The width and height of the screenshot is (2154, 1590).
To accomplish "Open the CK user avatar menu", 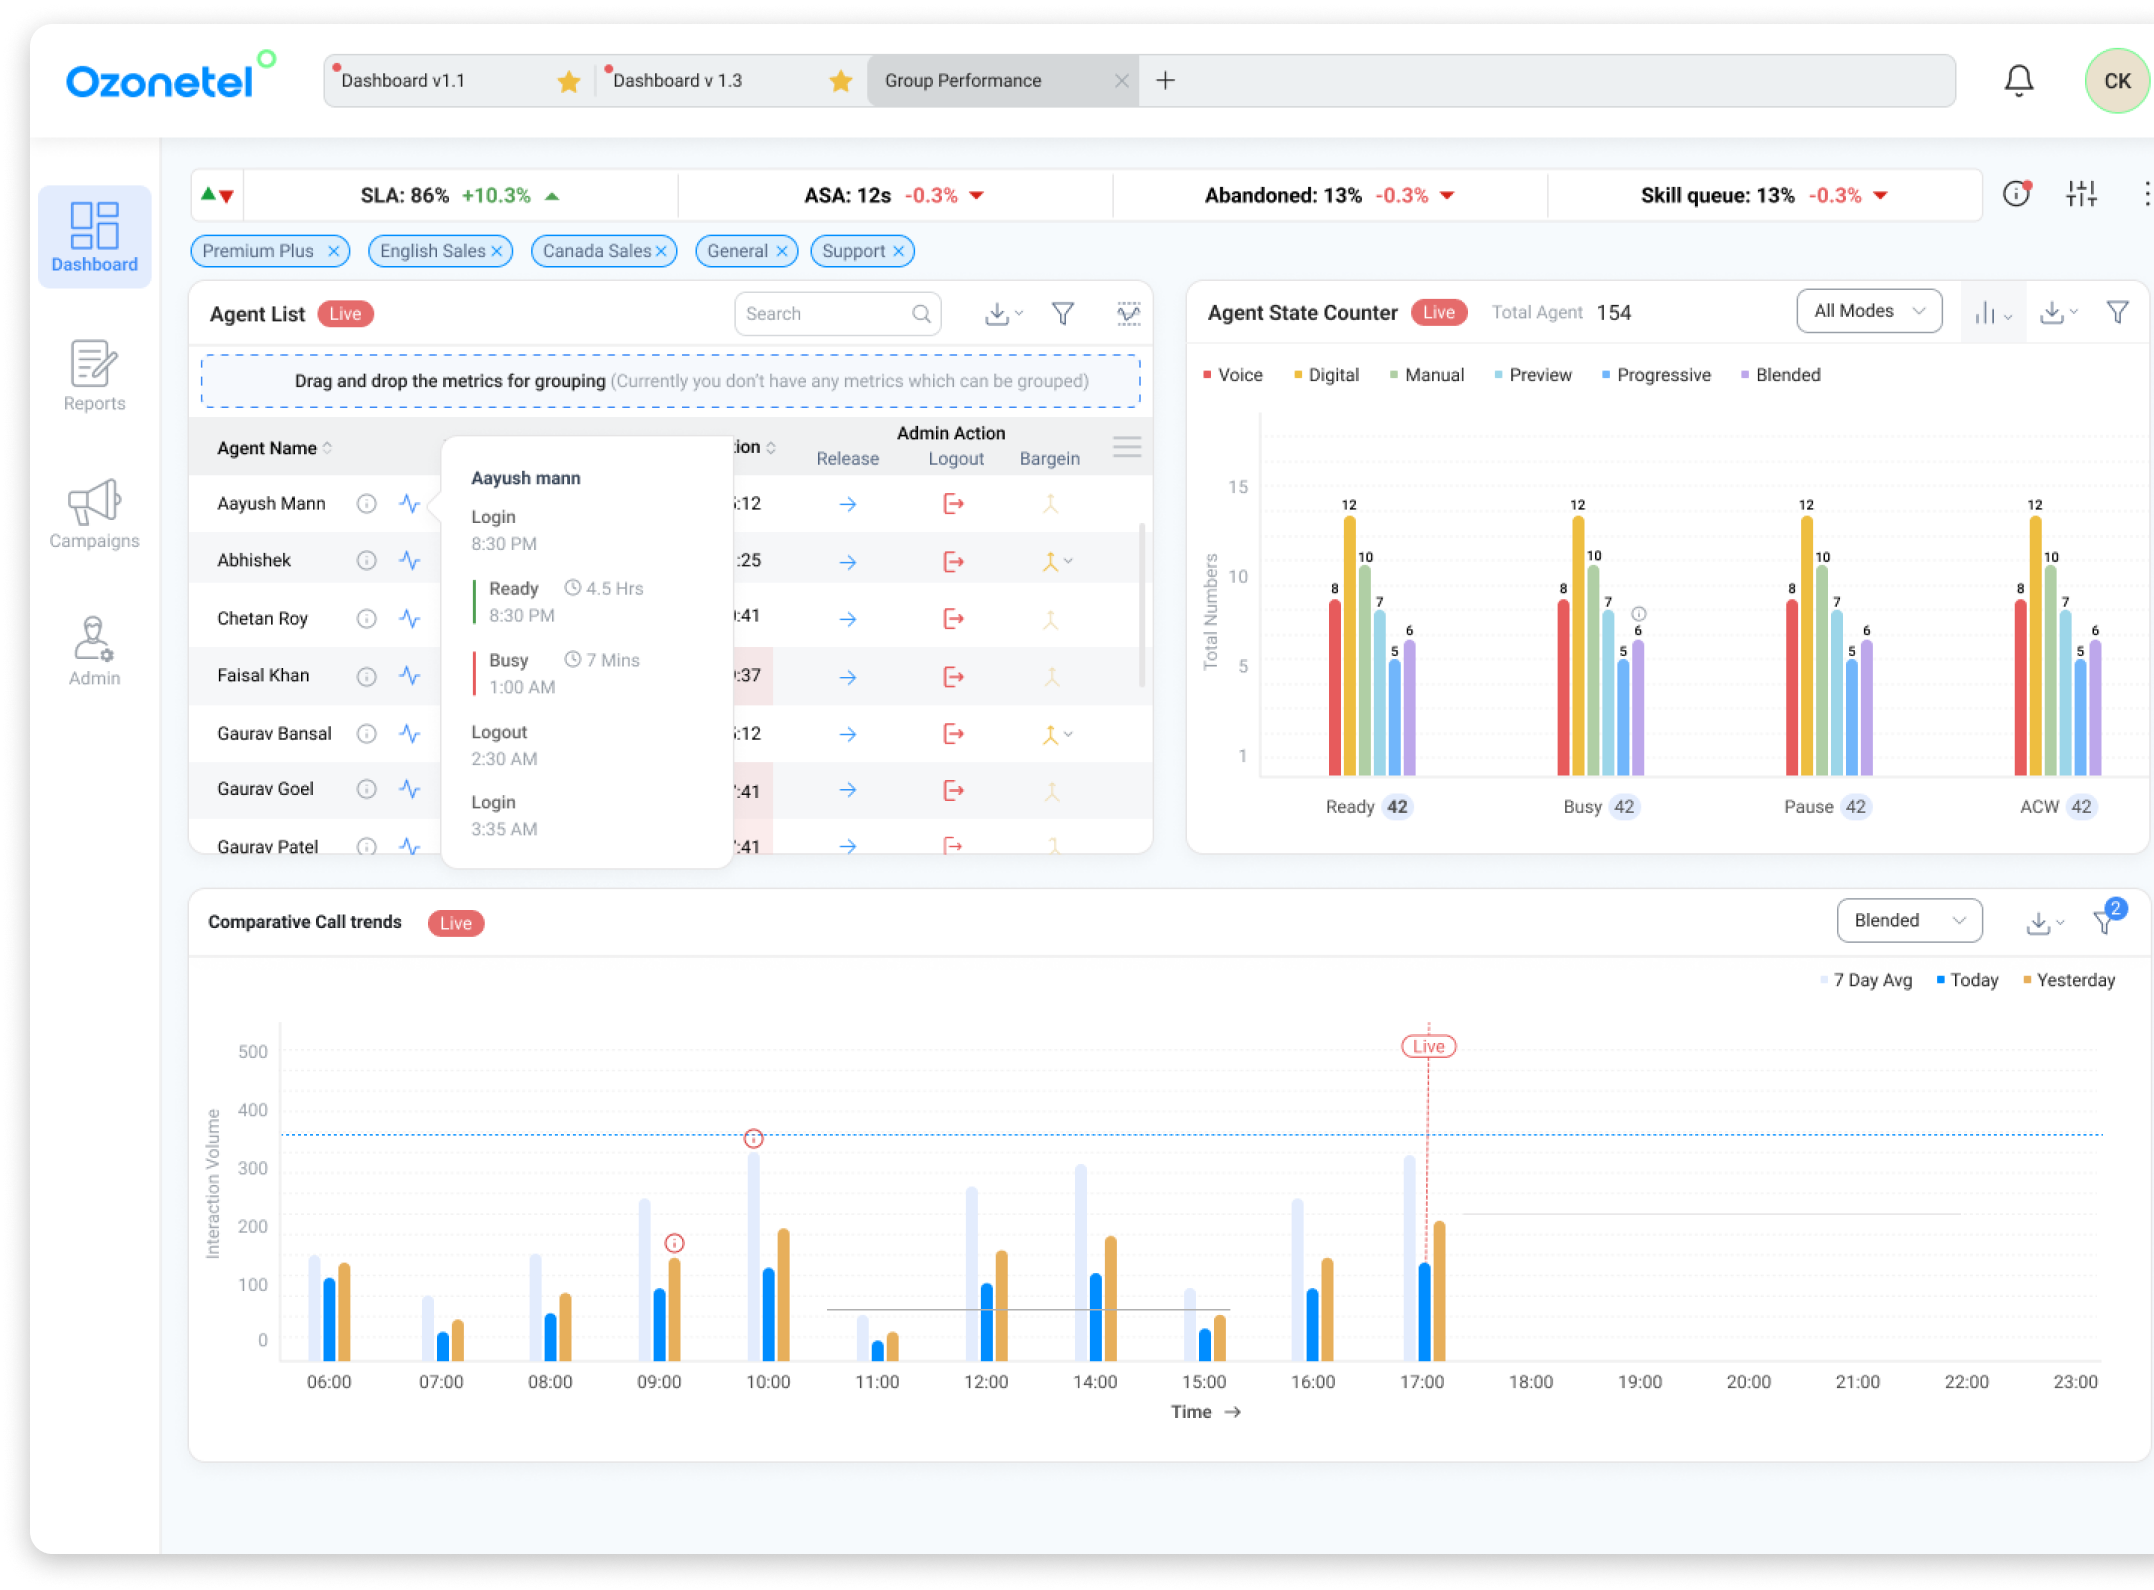I will click(x=2116, y=81).
